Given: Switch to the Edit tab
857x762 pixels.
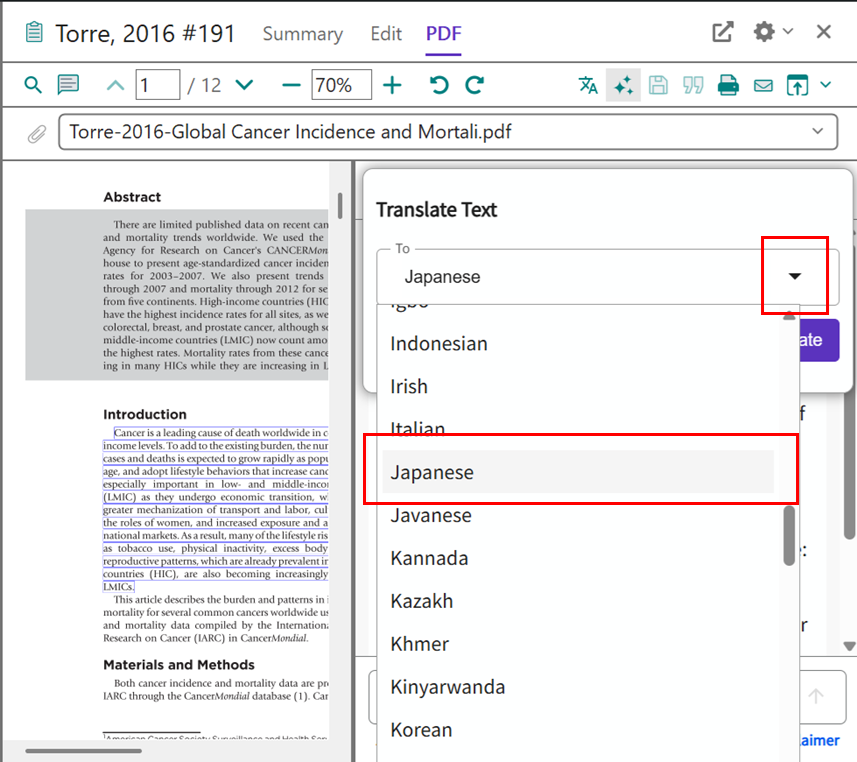Looking at the screenshot, I should (386, 34).
